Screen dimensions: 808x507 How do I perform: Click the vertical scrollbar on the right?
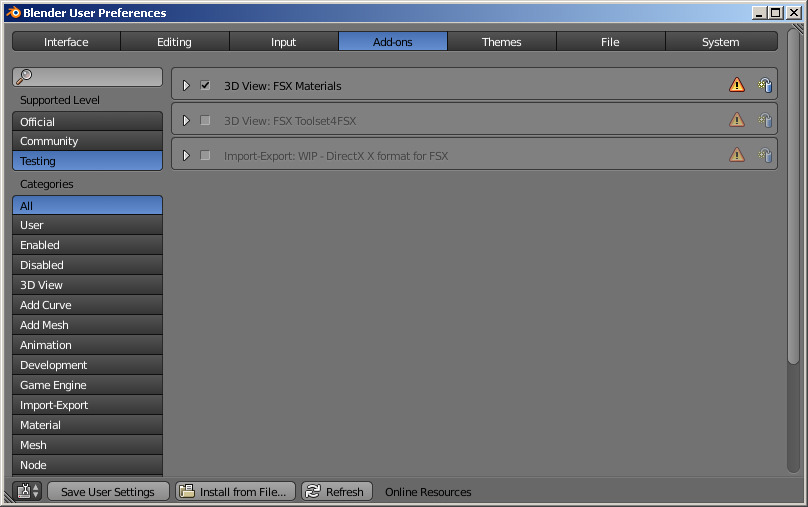pos(794,196)
